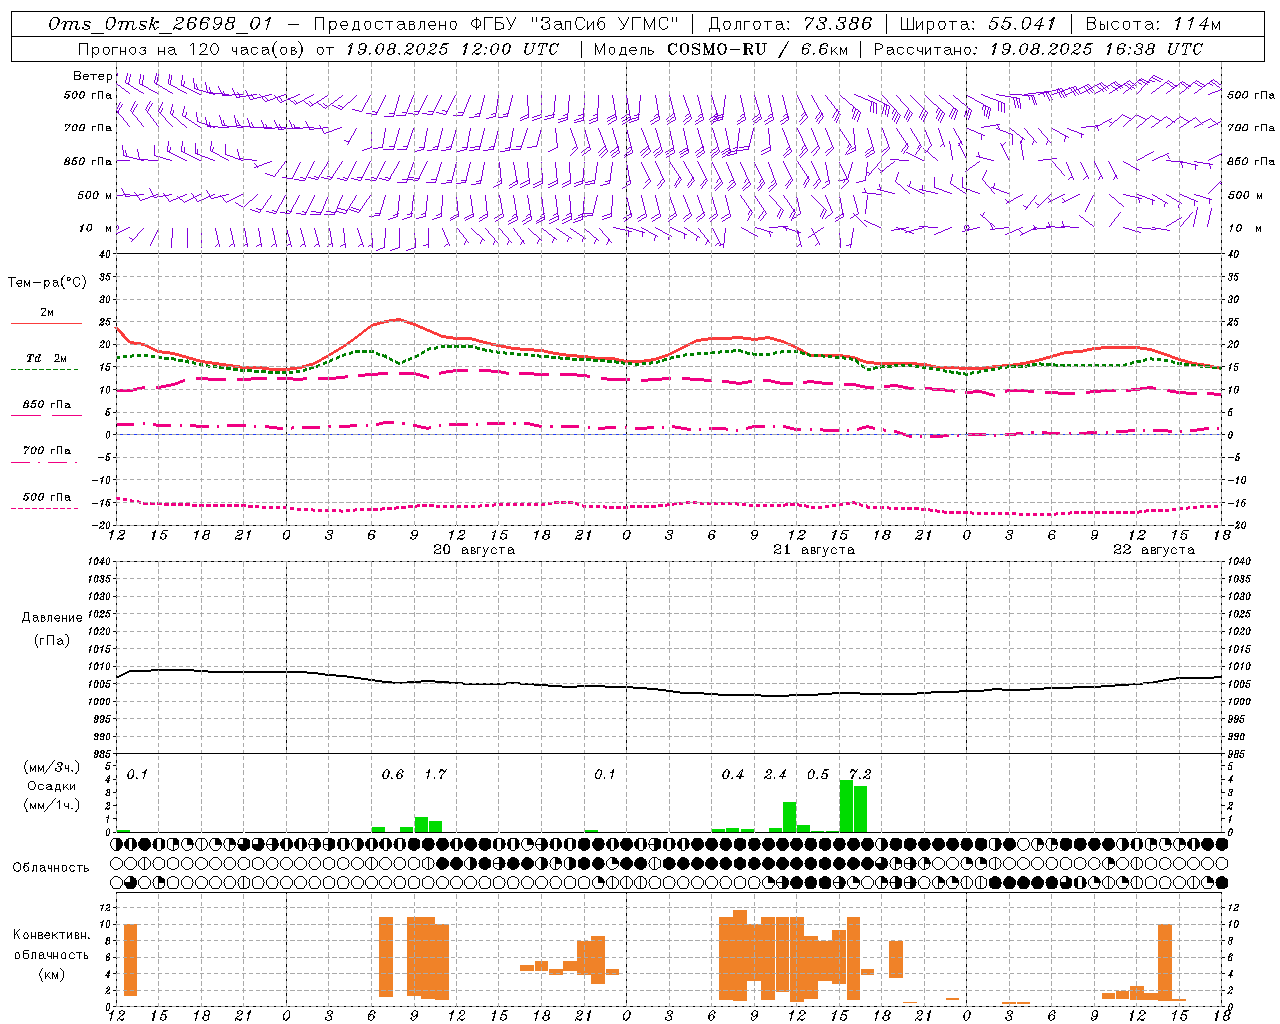
Task: Click the Высота: 114м entry
Action: coord(1153,24)
